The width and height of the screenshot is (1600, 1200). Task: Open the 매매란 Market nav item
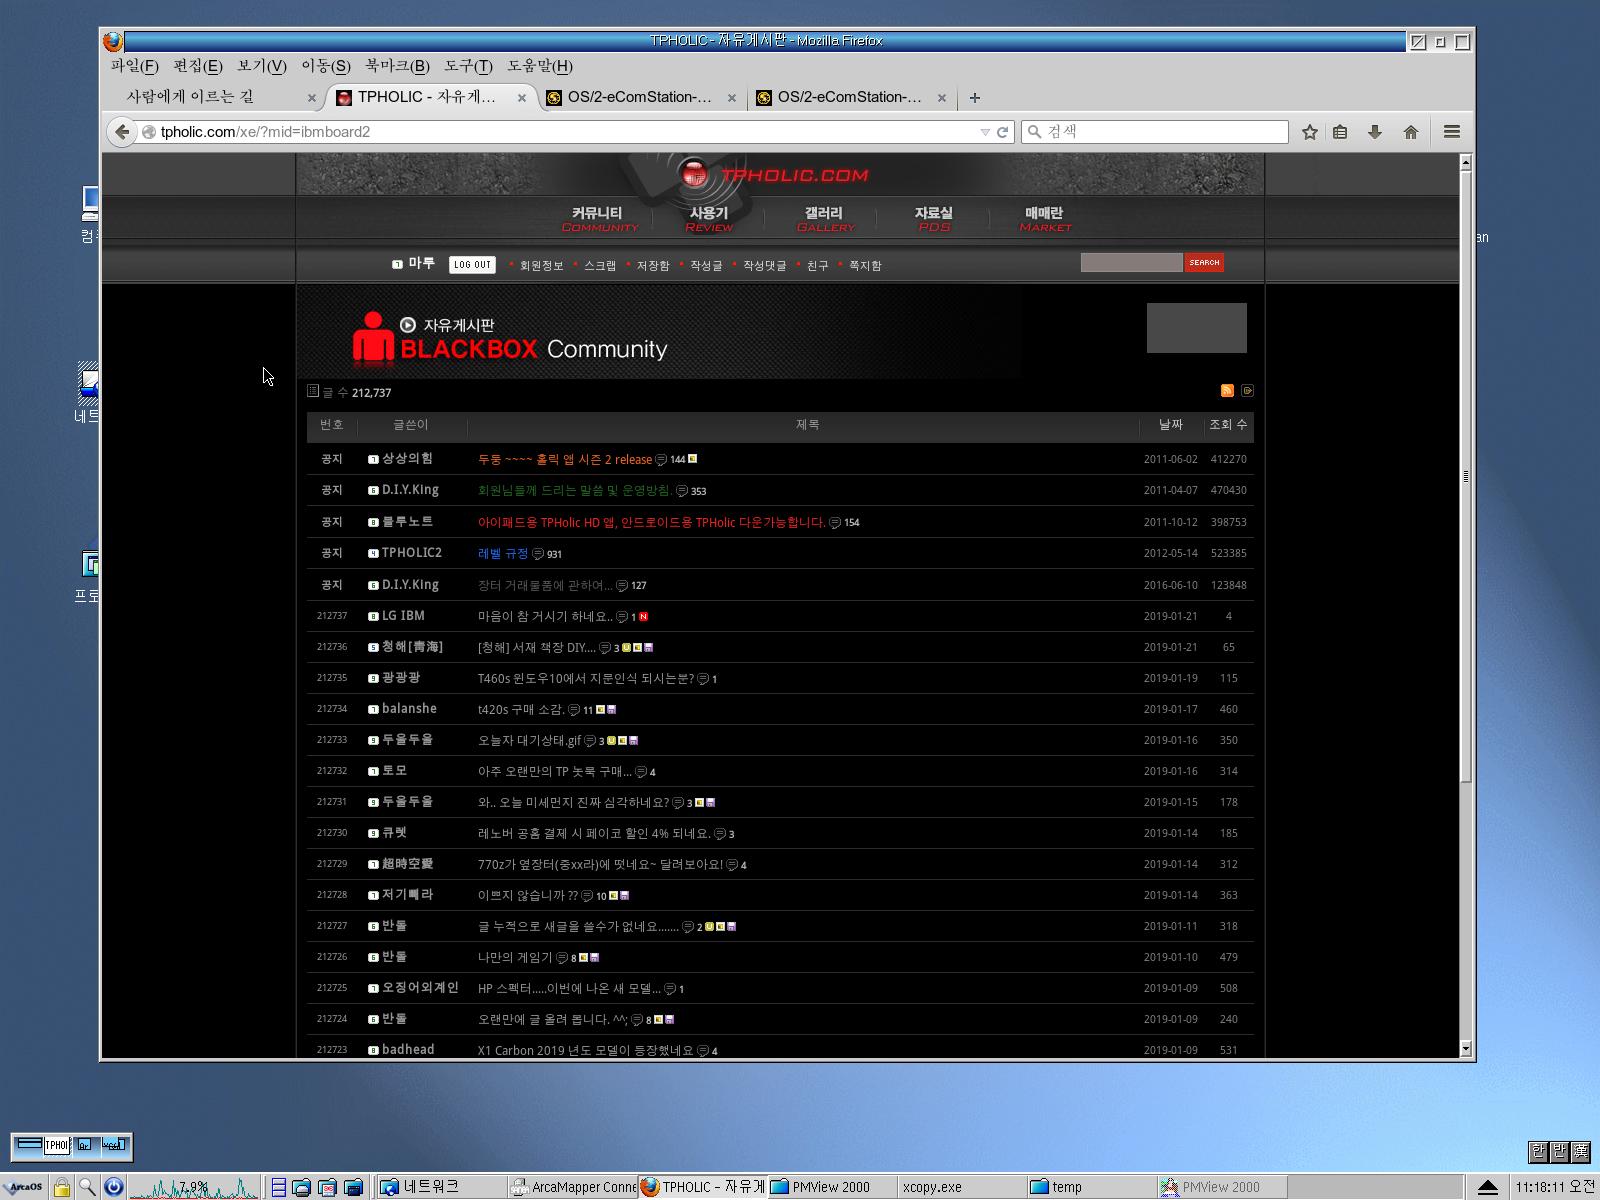click(x=1045, y=219)
